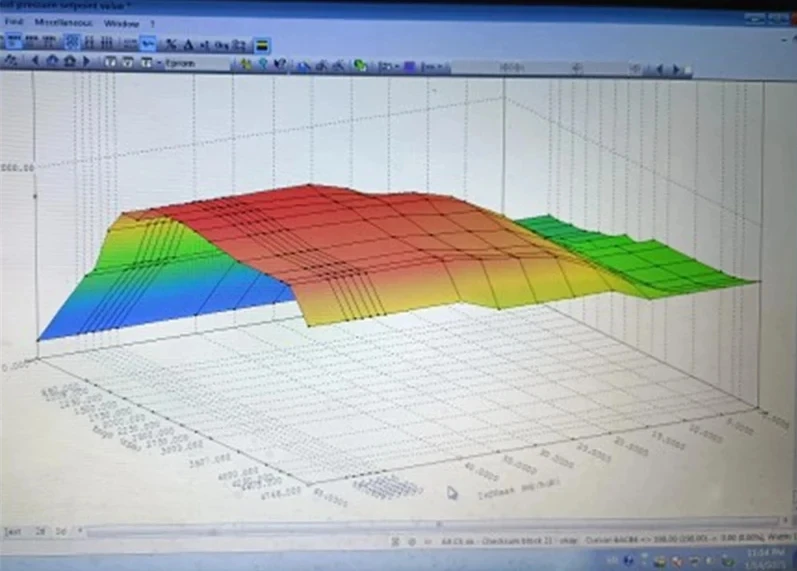Click the axis label 40.0000
The height and width of the screenshot is (571, 797).
pyautogui.click(x=481, y=474)
